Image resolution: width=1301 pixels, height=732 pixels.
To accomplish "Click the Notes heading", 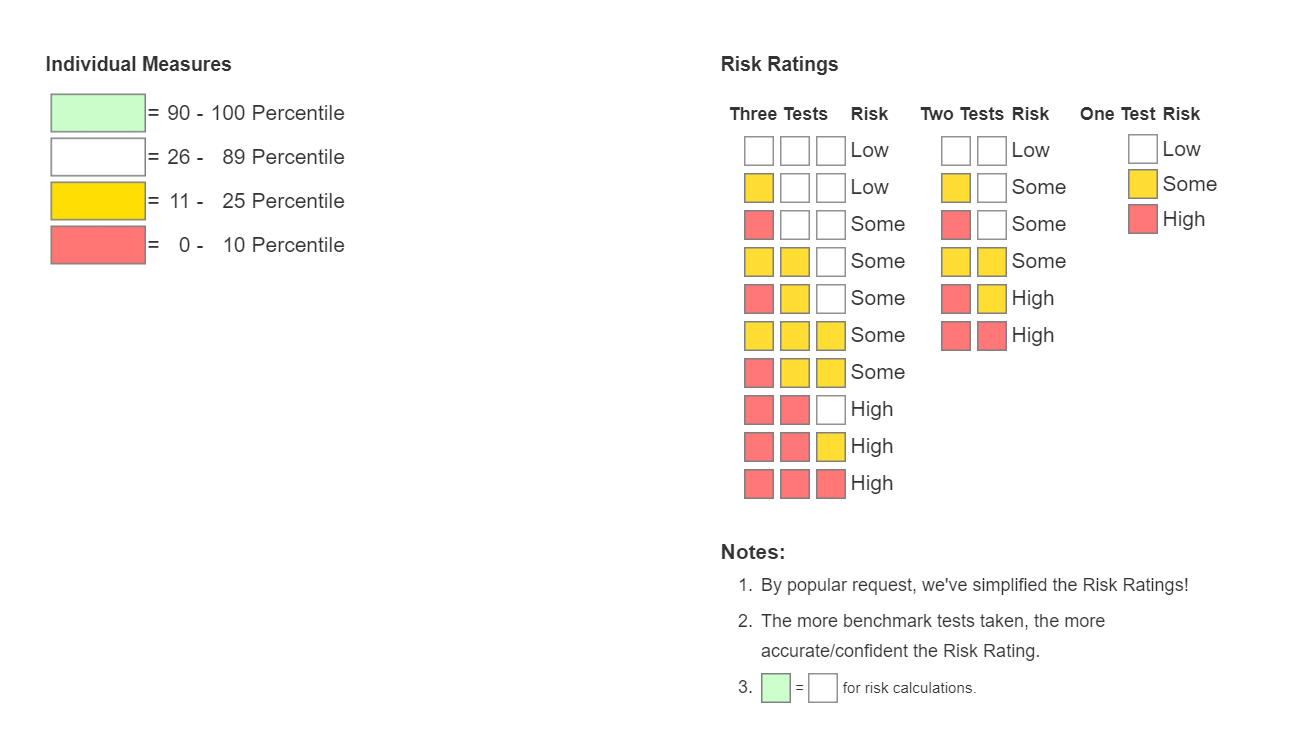I will [753, 552].
